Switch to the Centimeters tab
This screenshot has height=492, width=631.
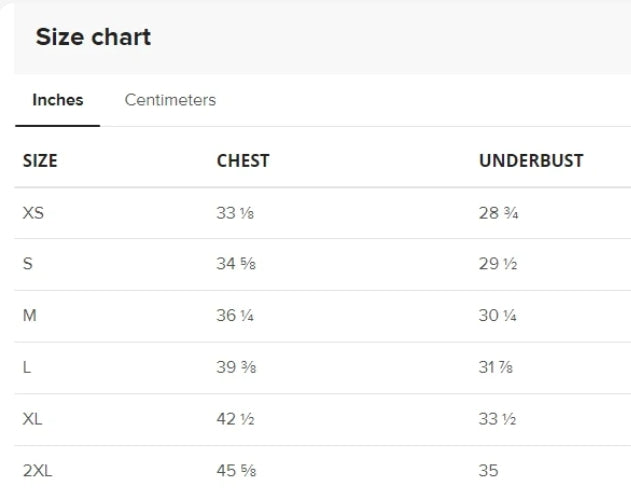point(170,100)
